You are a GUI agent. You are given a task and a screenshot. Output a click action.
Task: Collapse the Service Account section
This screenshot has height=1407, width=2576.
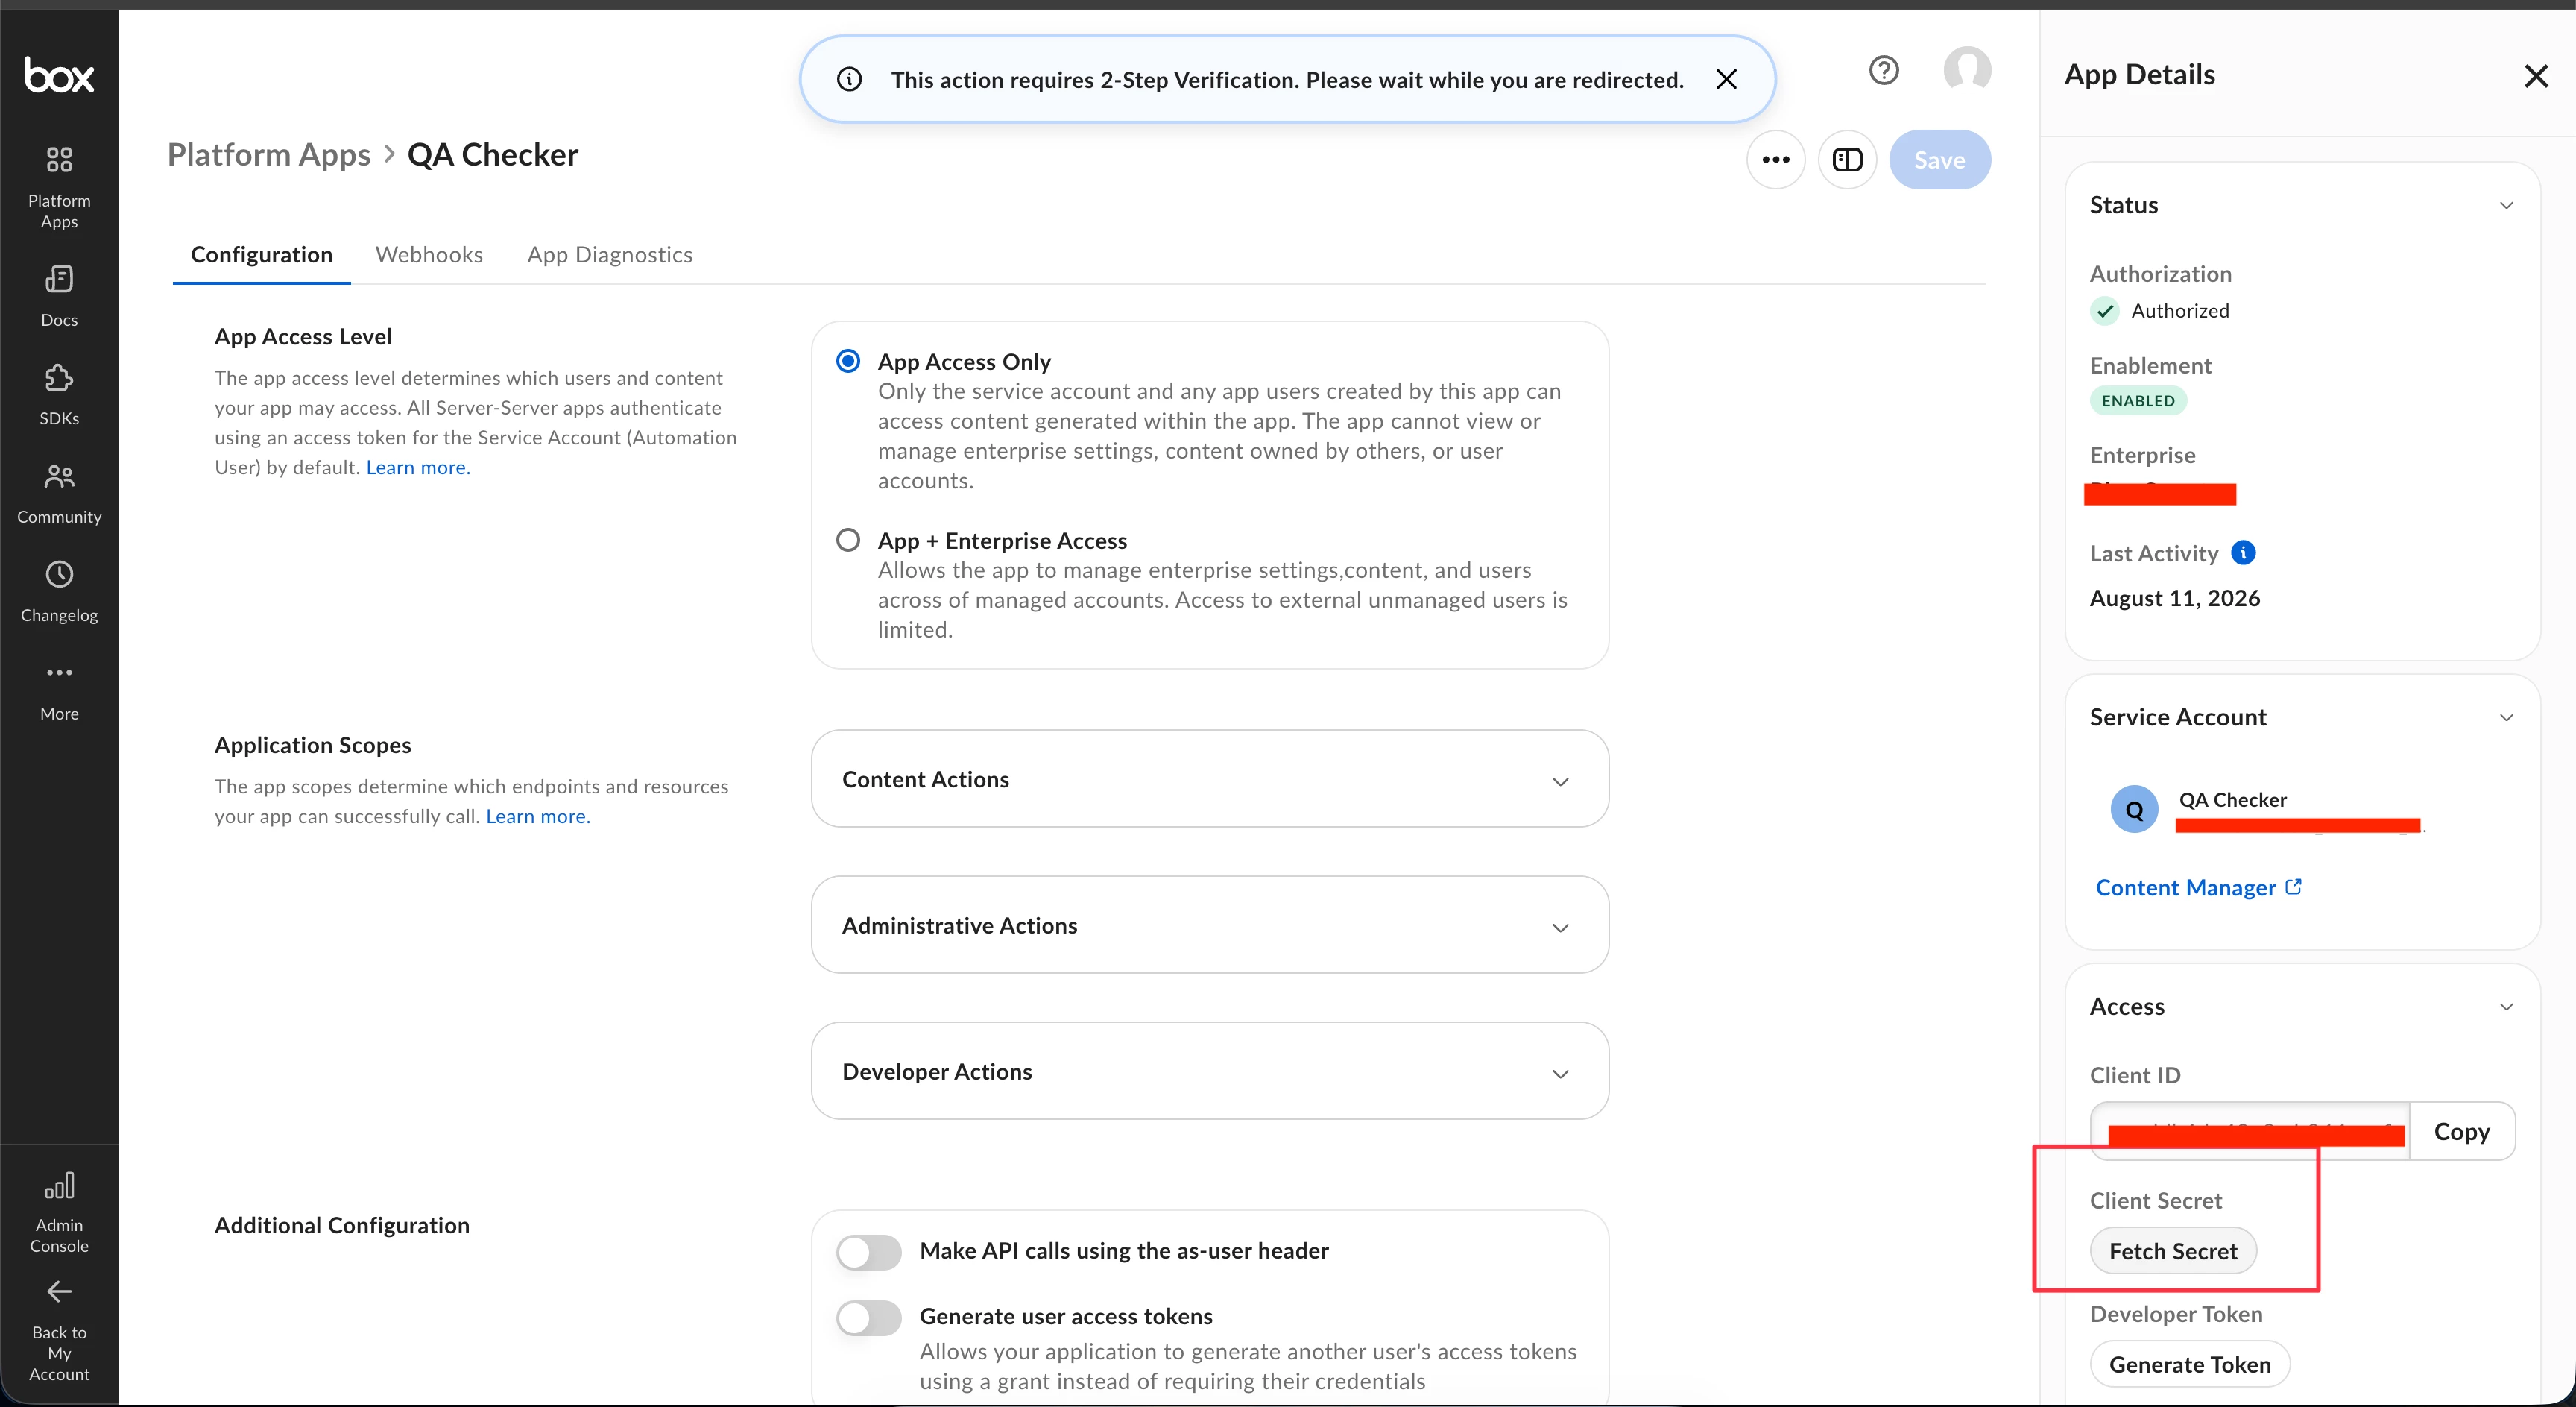[2506, 717]
